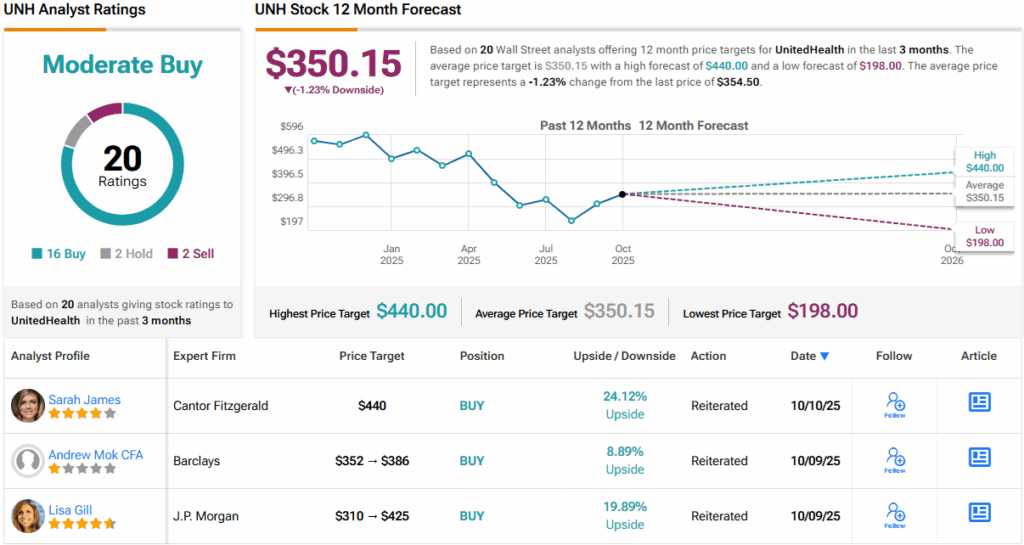Click the 2 Sell legend item
Image resolution: width=1024 pixels, height=545 pixels.
pos(190,254)
